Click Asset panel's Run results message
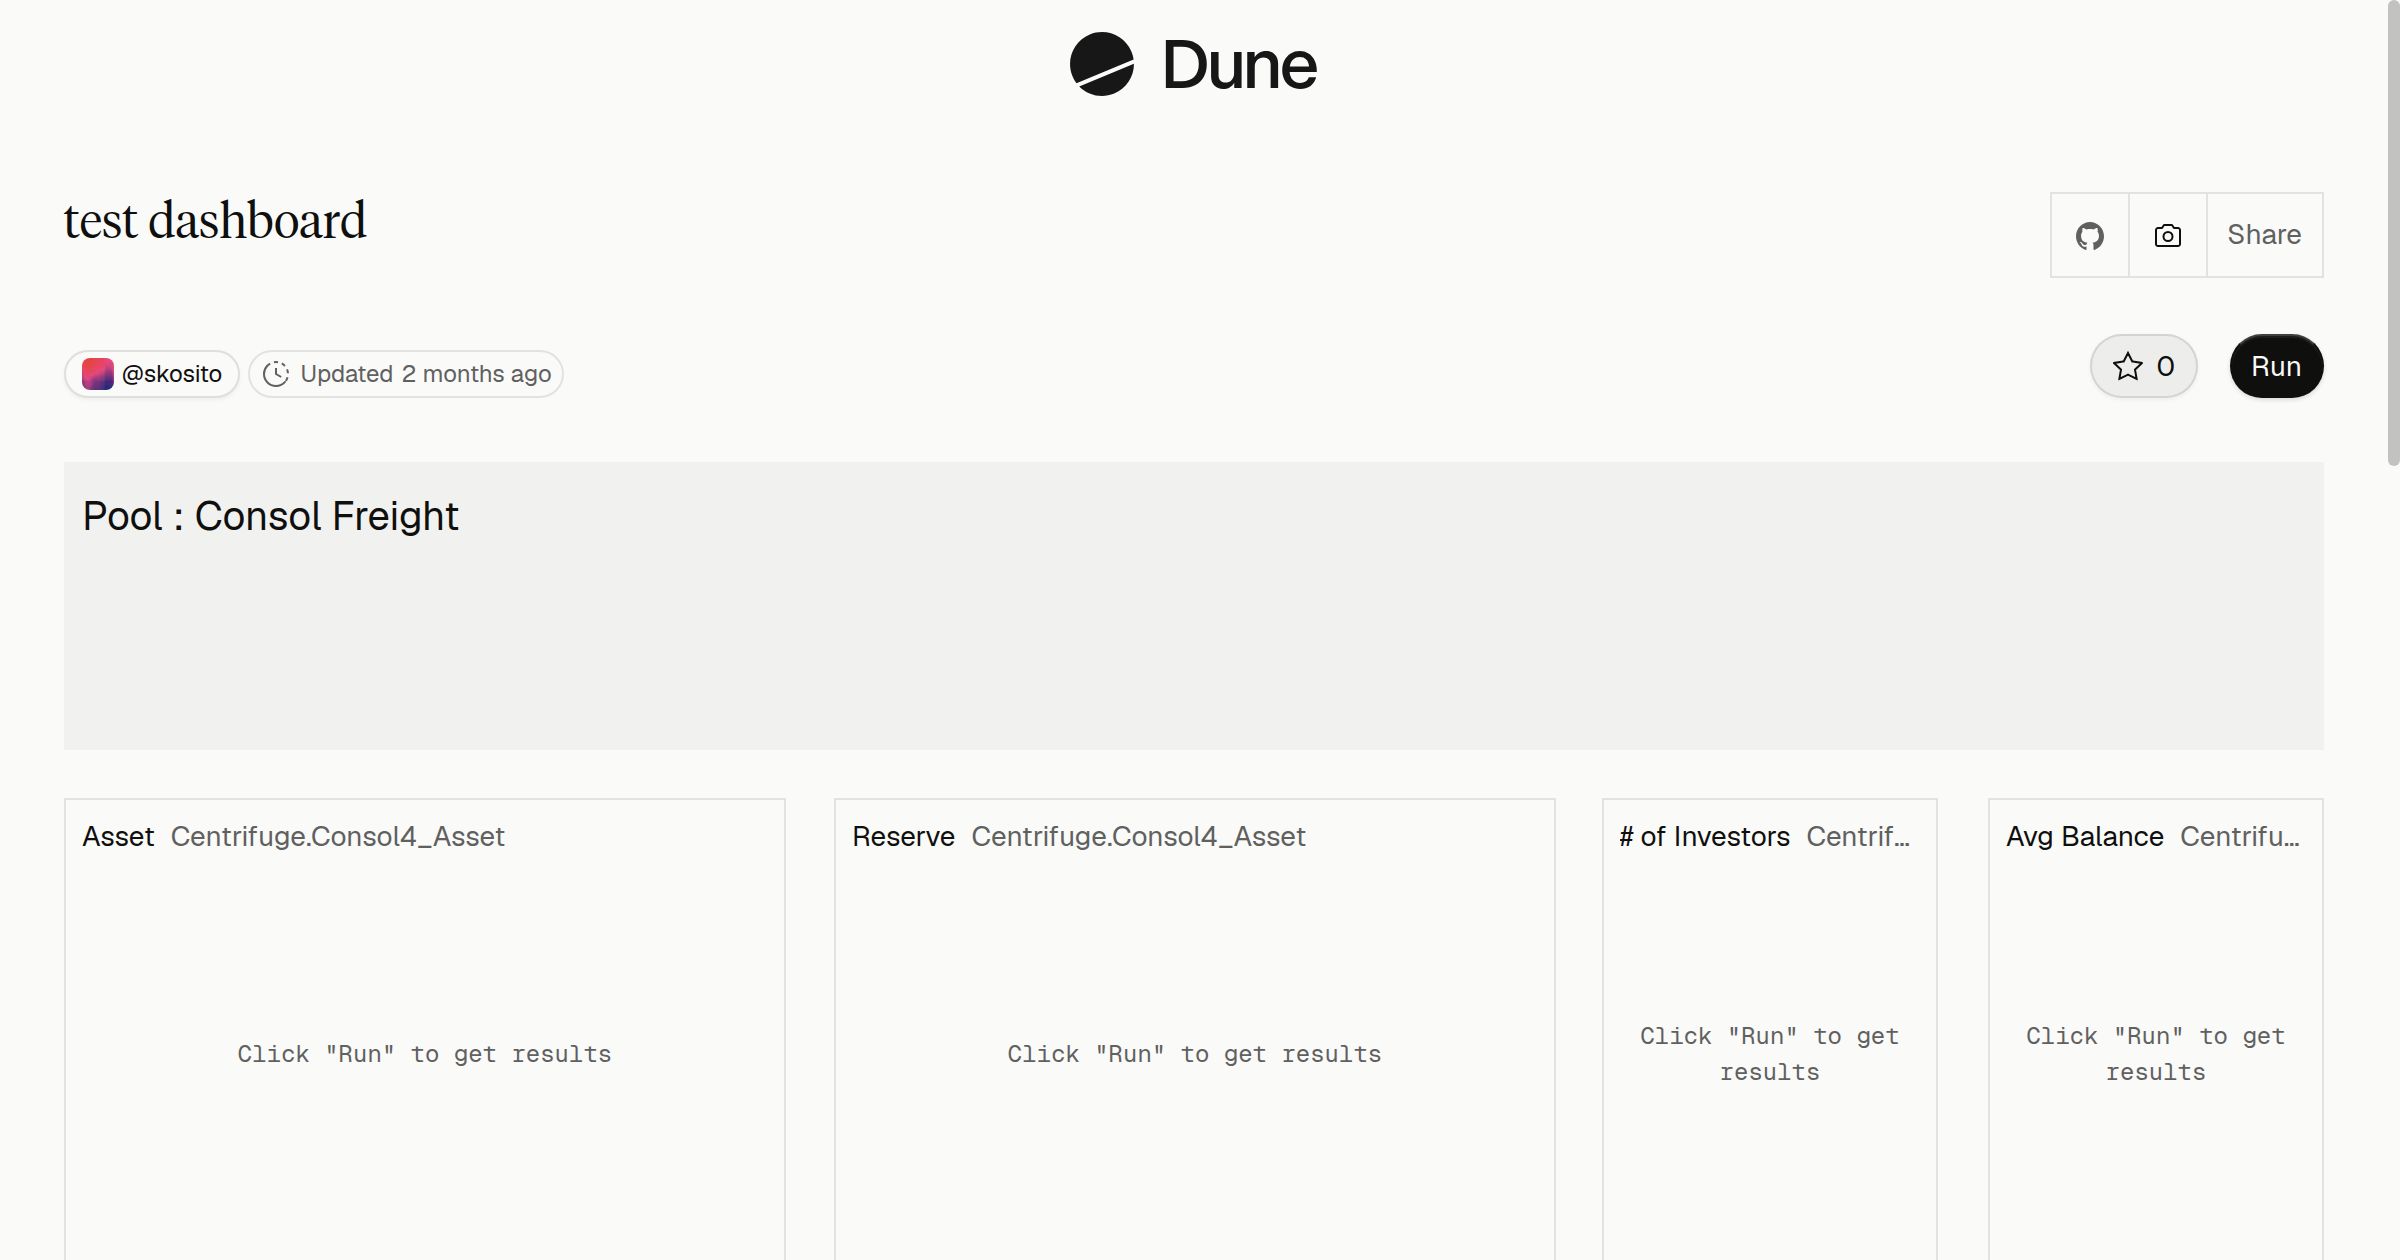Image resolution: width=2400 pixels, height=1260 pixels. (x=424, y=1054)
